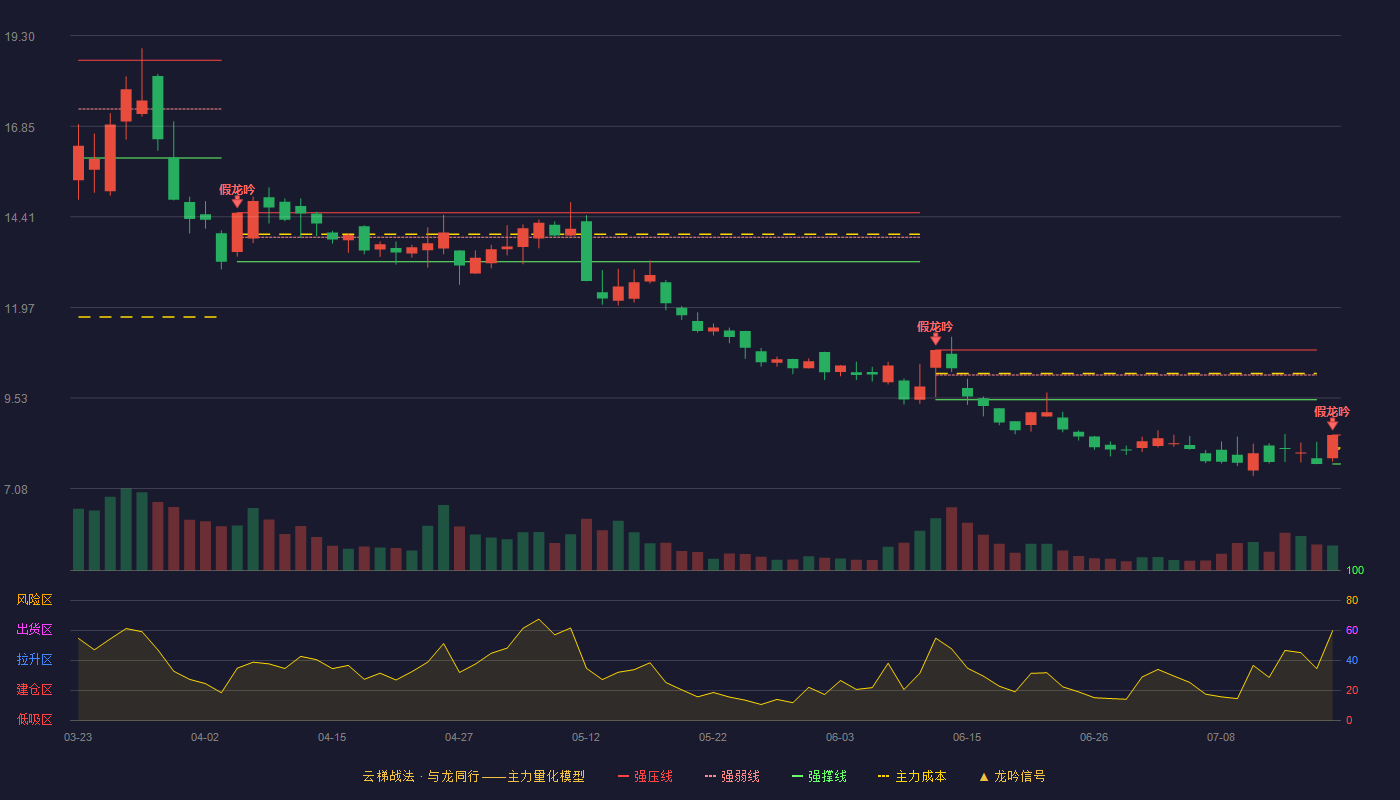The height and width of the screenshot is (800, 1400).
Task: Click the 05-22 date label
Action: [x=713, y=737]
